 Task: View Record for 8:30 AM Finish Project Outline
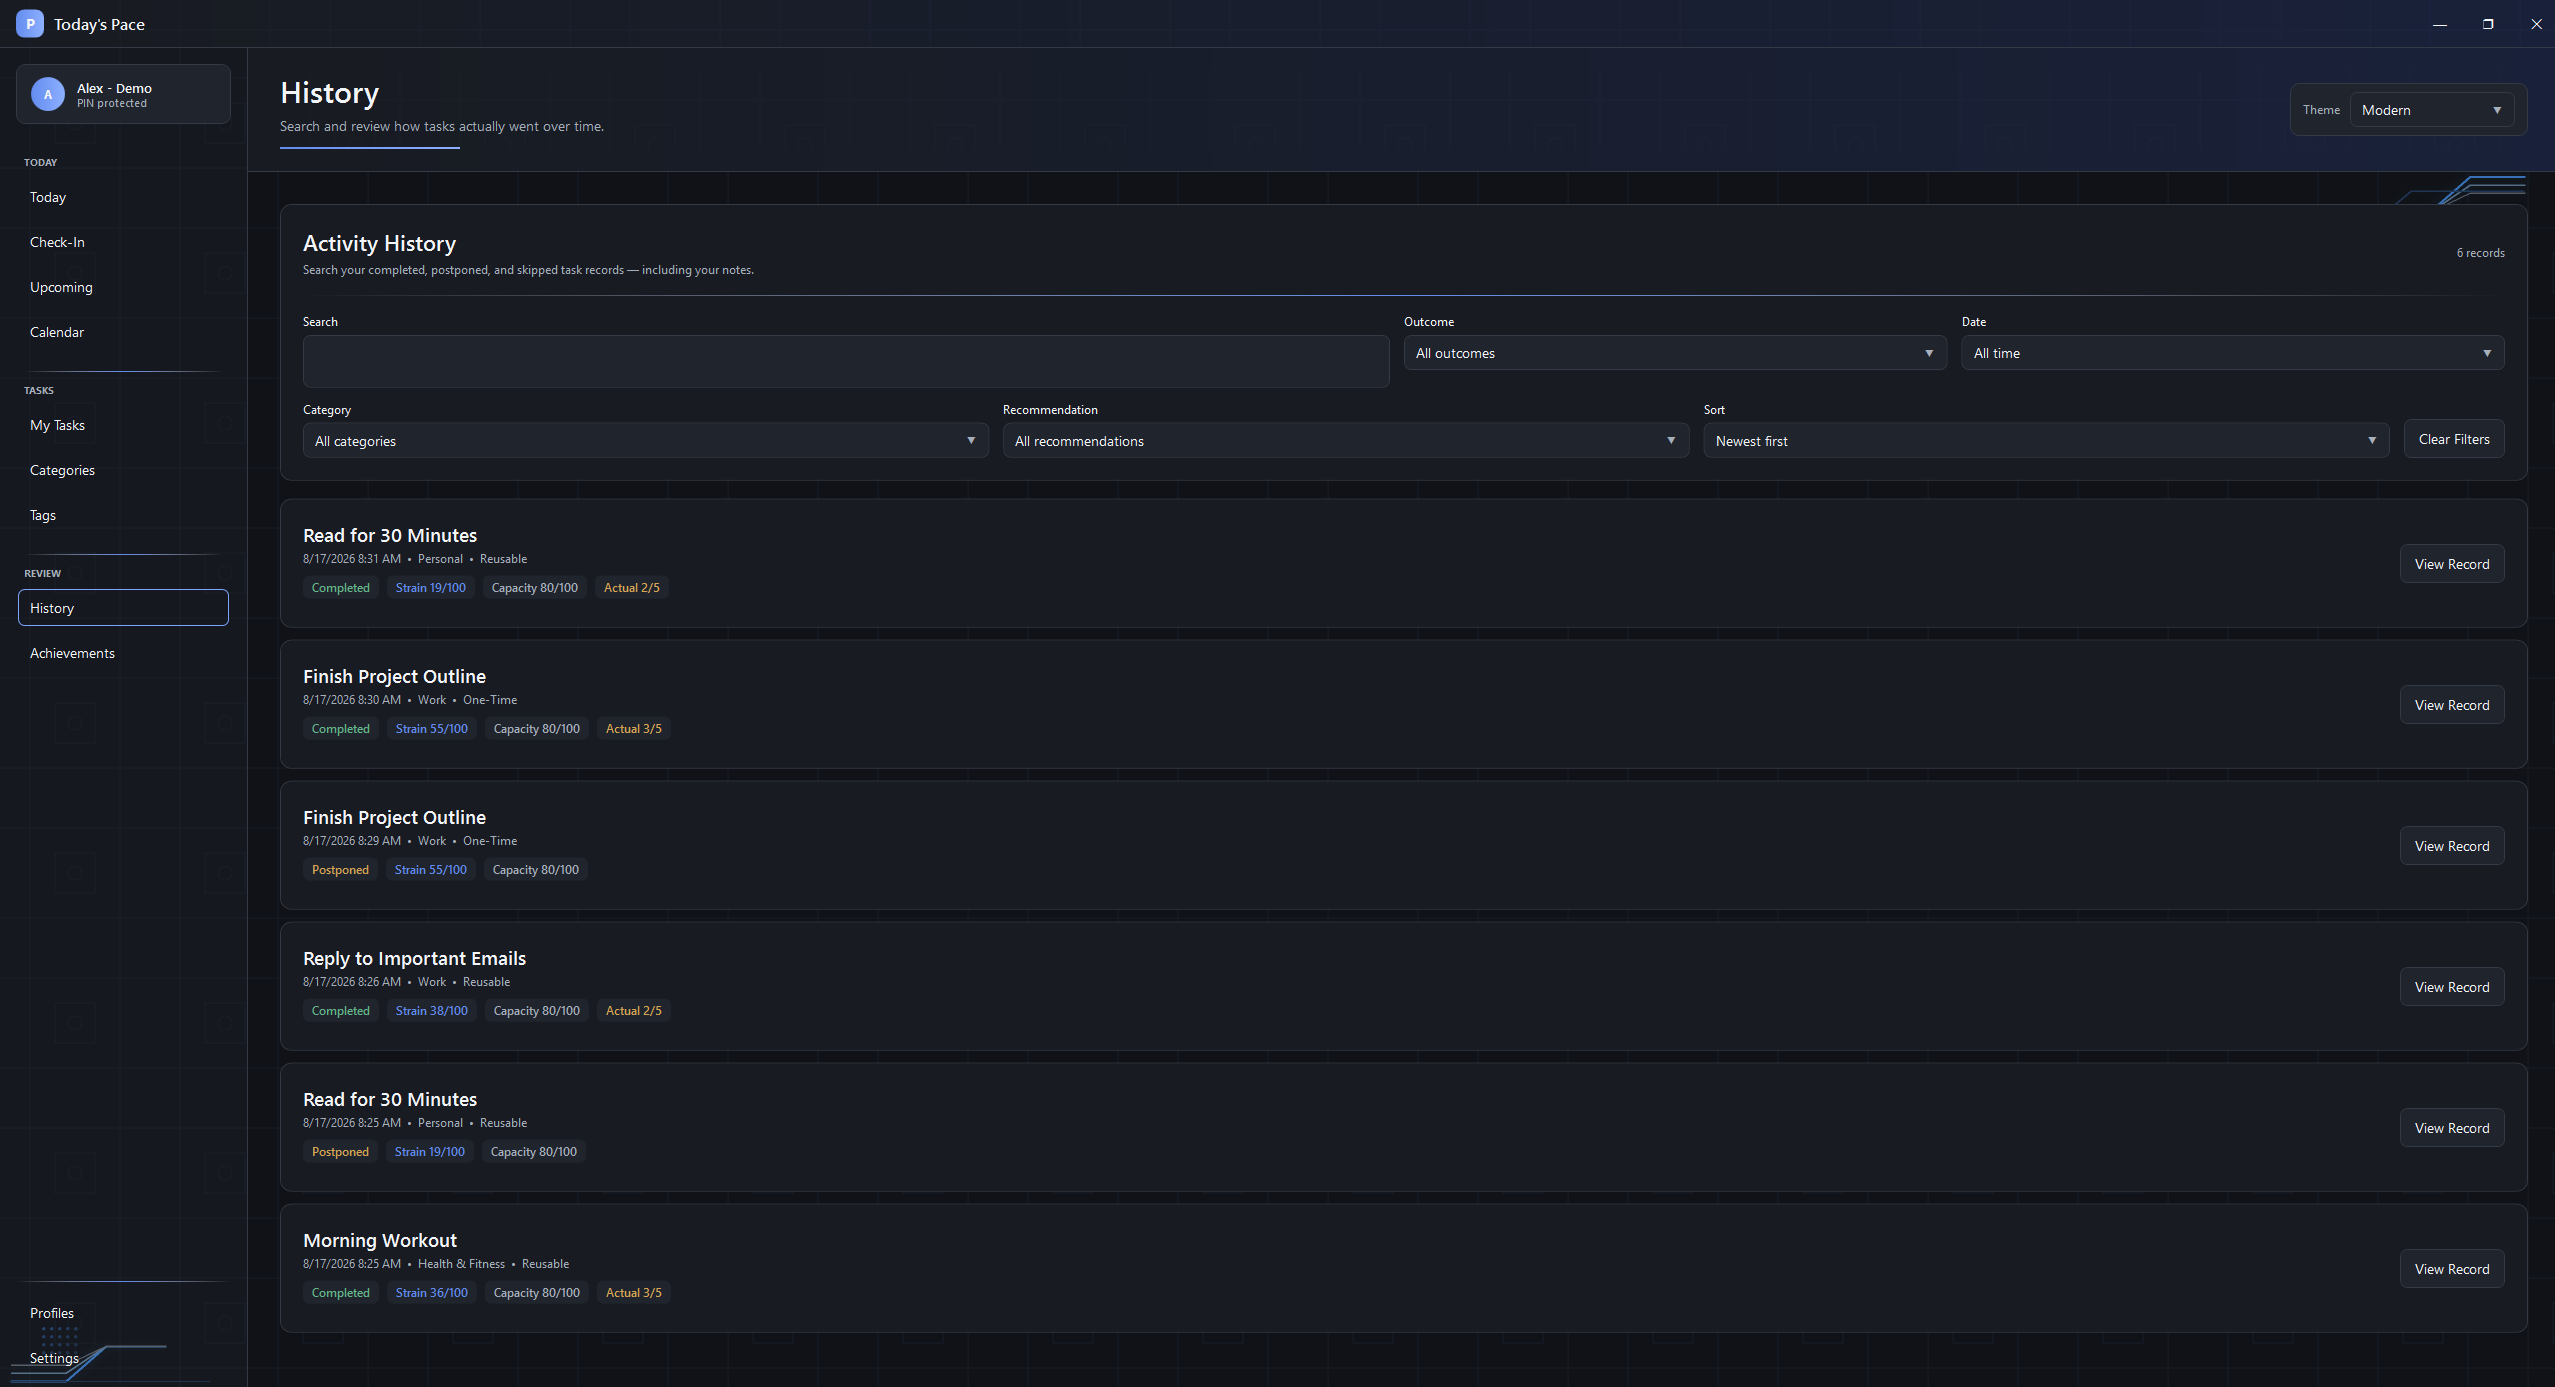[x=2452, y=705]
